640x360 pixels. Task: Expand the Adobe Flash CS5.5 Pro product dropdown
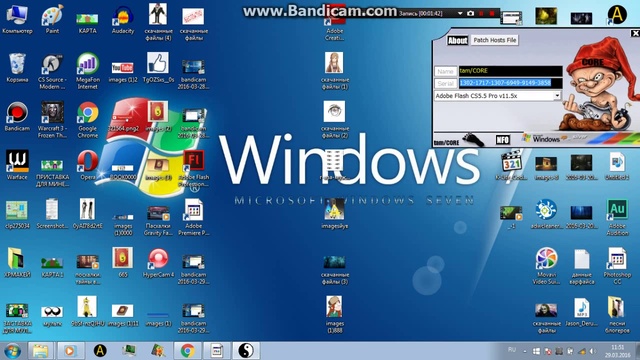pos(557,96)
